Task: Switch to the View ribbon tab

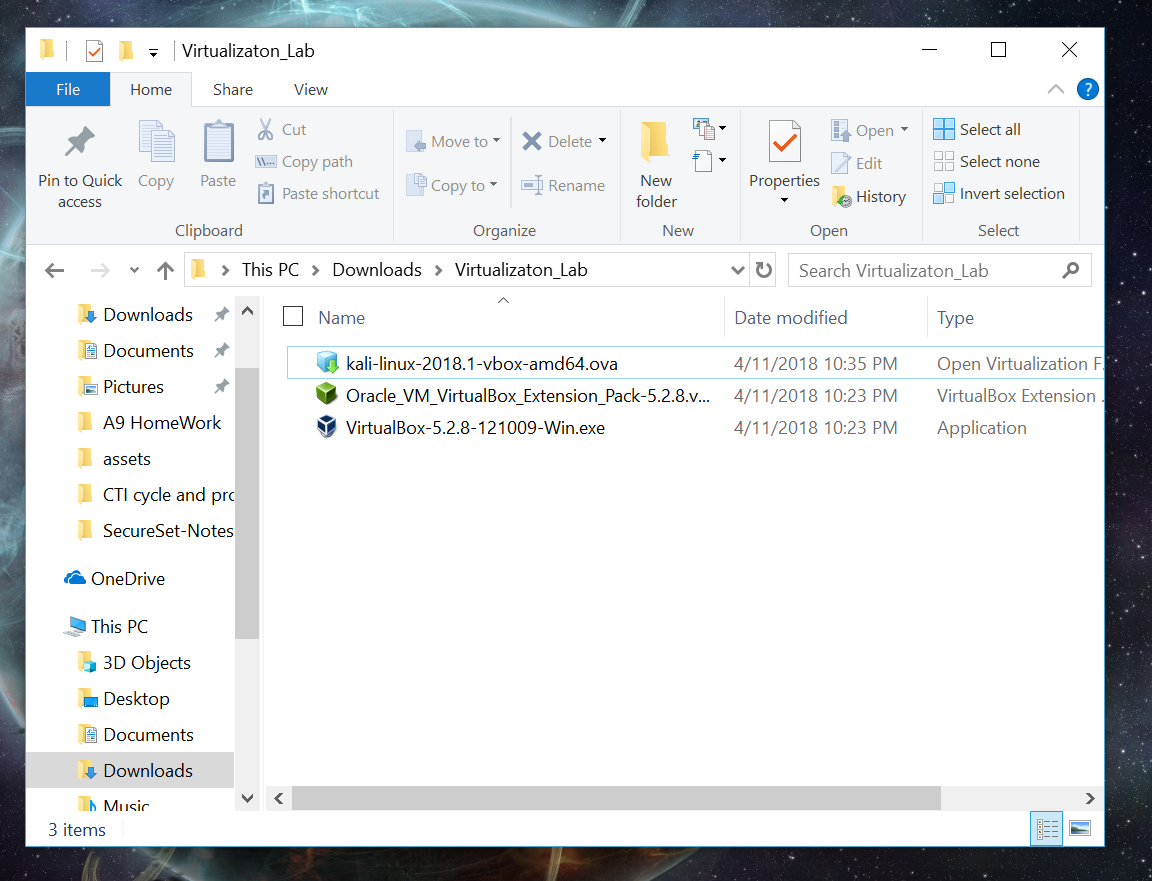Action: click(310, 89)
